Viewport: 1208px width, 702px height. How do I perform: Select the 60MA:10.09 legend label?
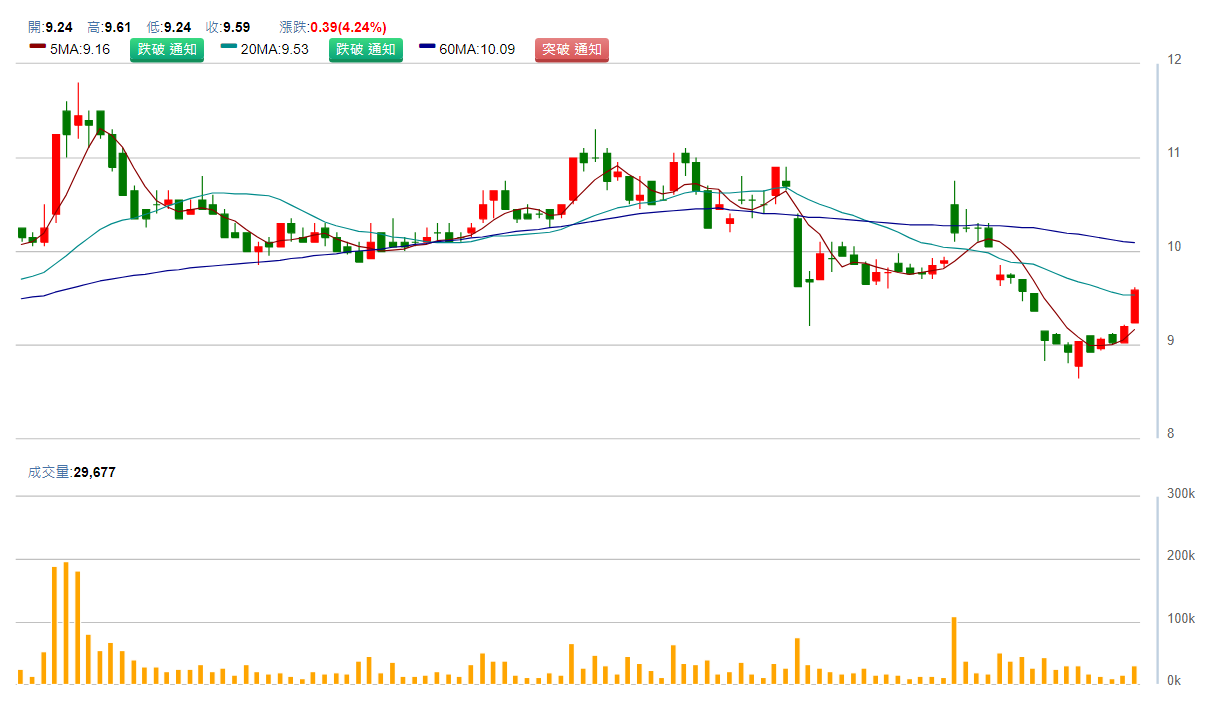477,49
